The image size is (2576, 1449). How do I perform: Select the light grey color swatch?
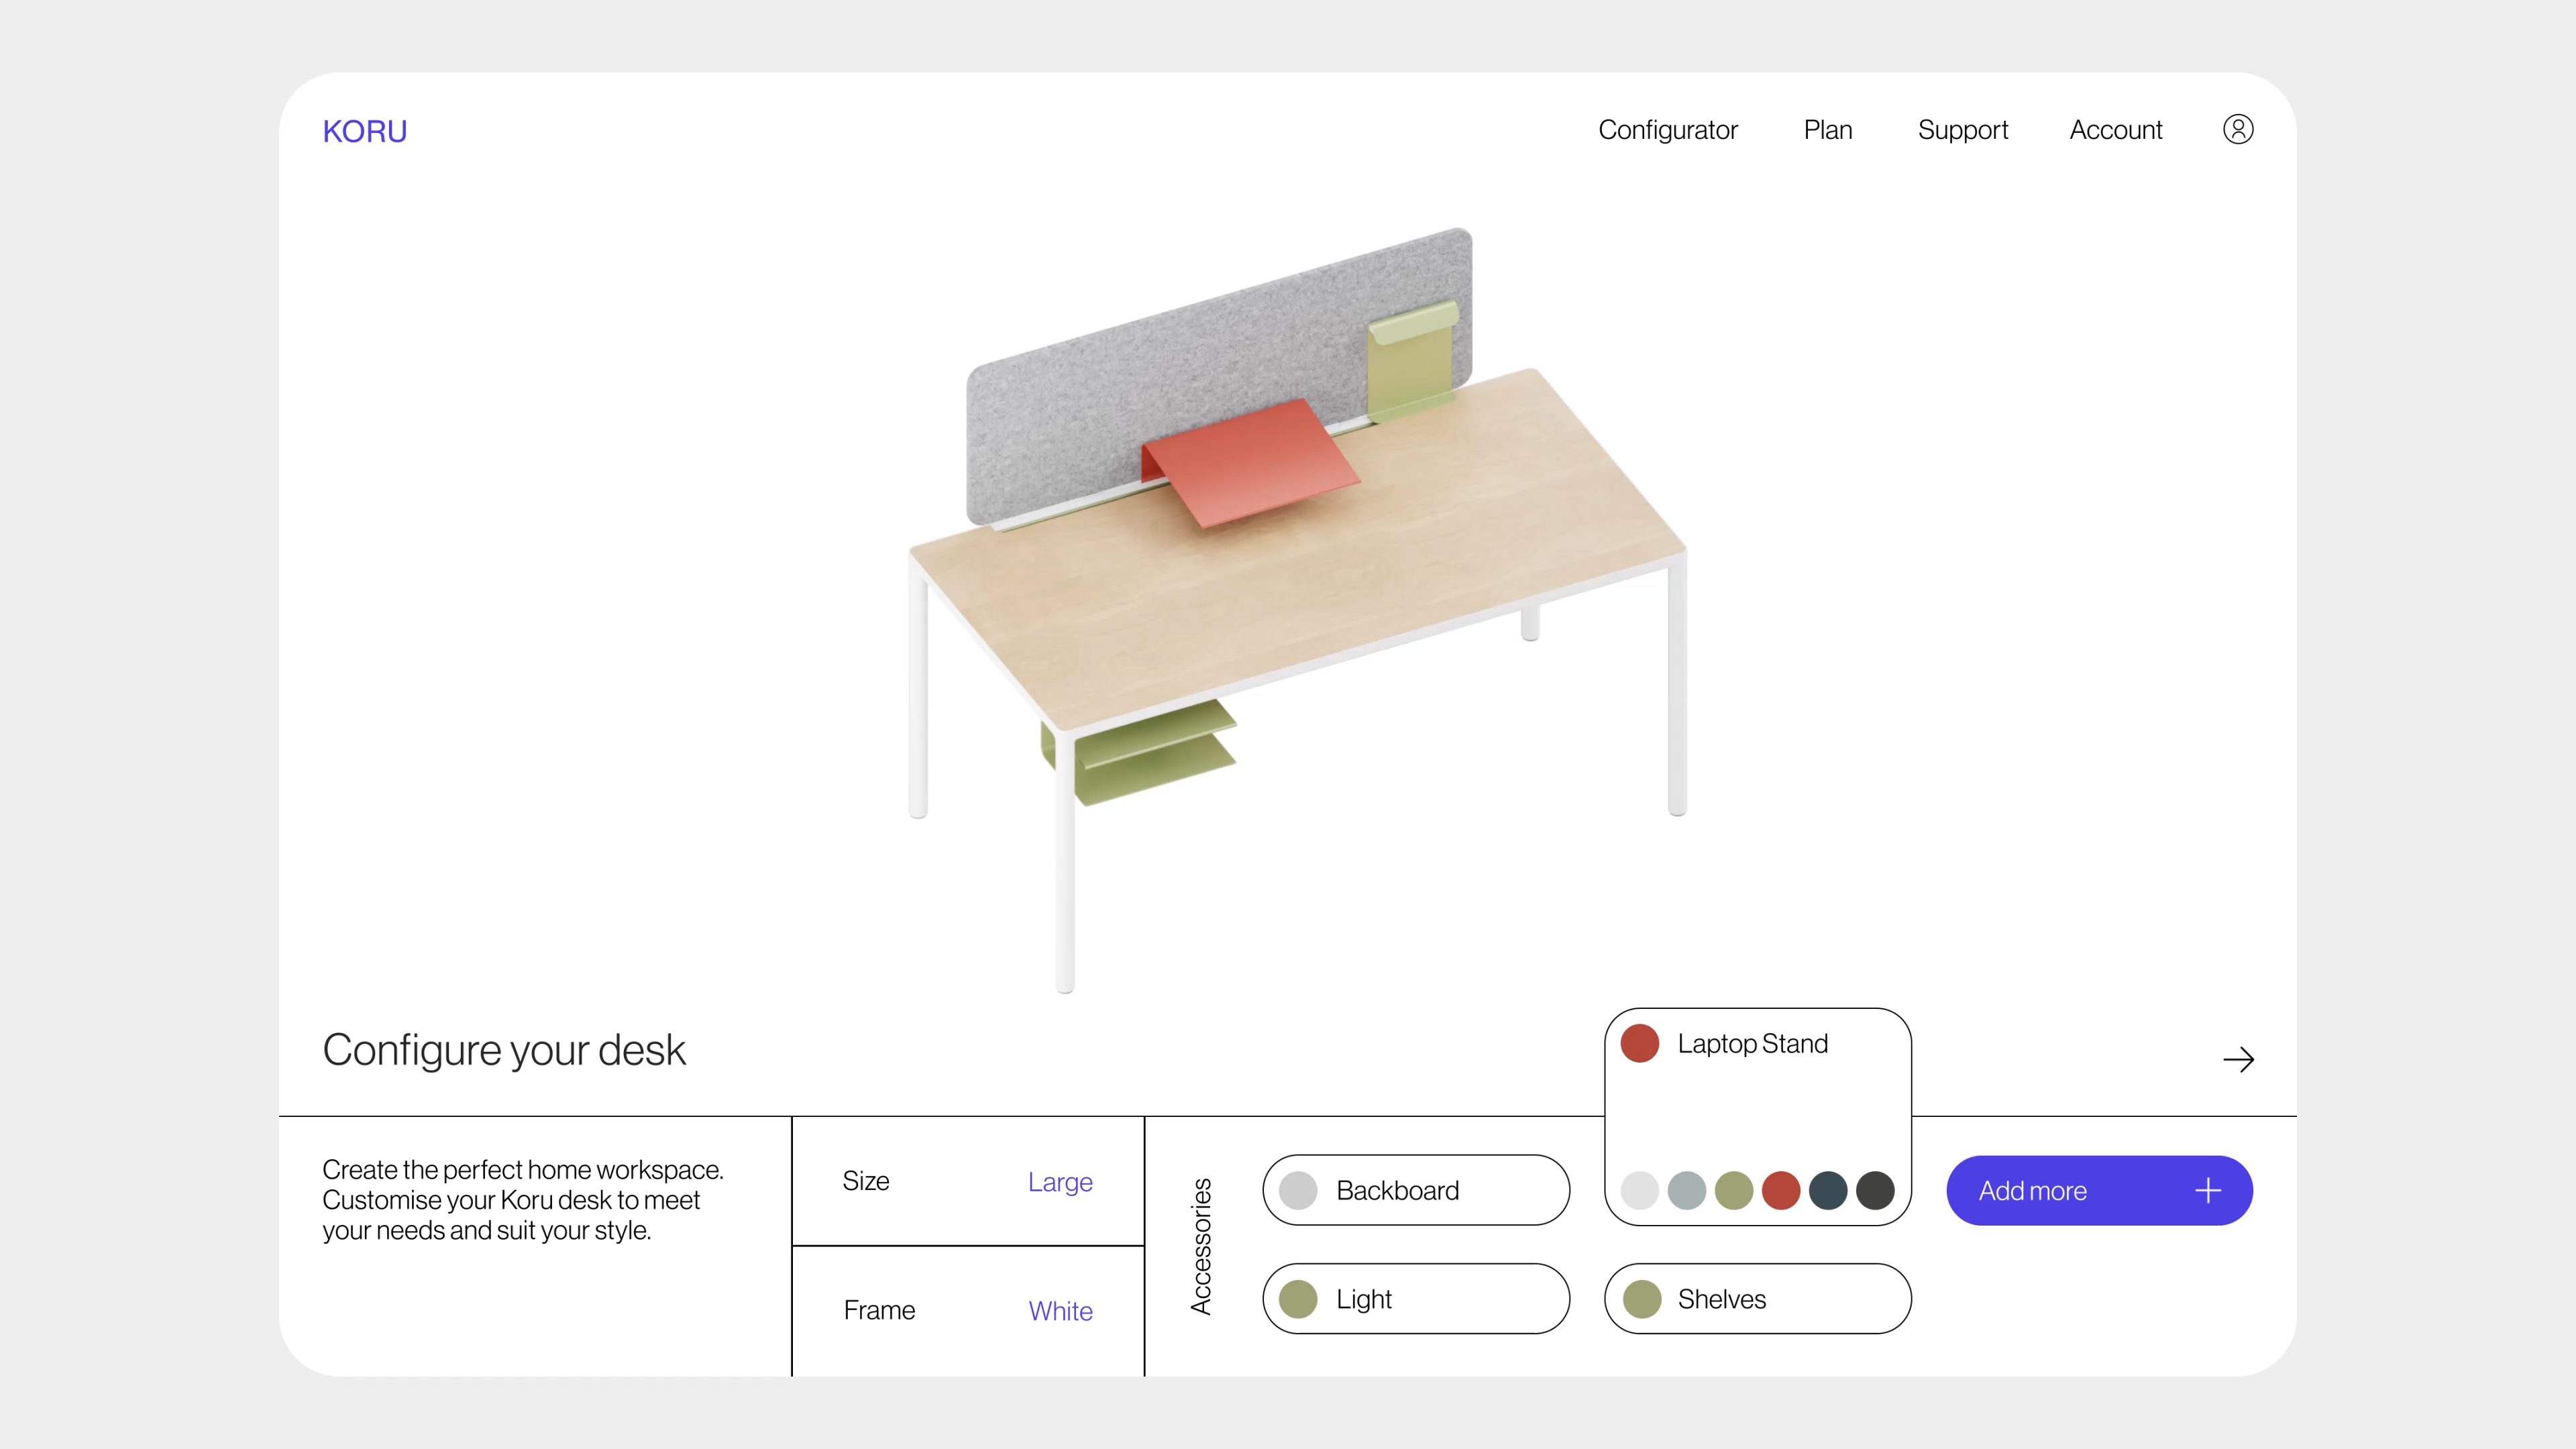click(x=1639, y=1190)
